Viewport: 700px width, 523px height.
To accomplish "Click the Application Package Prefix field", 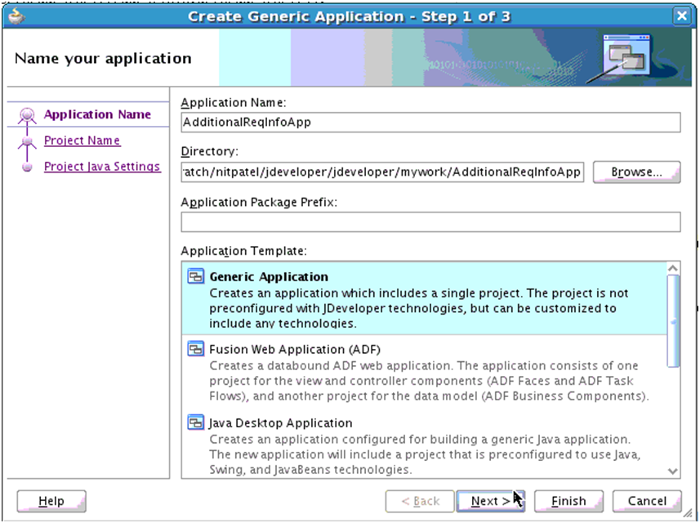I will 431,222.
